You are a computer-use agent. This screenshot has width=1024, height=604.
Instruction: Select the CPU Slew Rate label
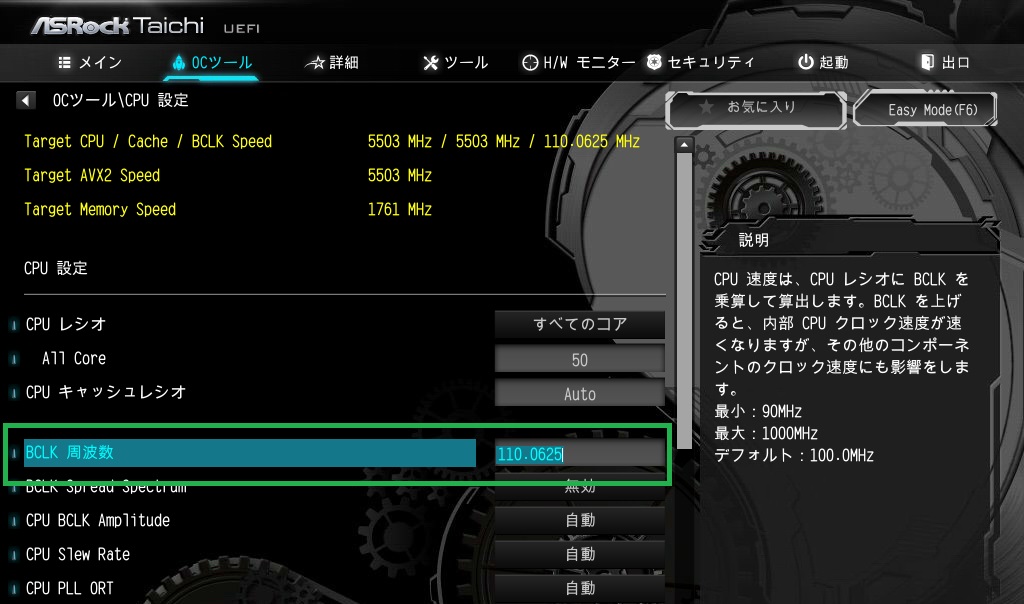pyautogui.click(x=78, y=554)
